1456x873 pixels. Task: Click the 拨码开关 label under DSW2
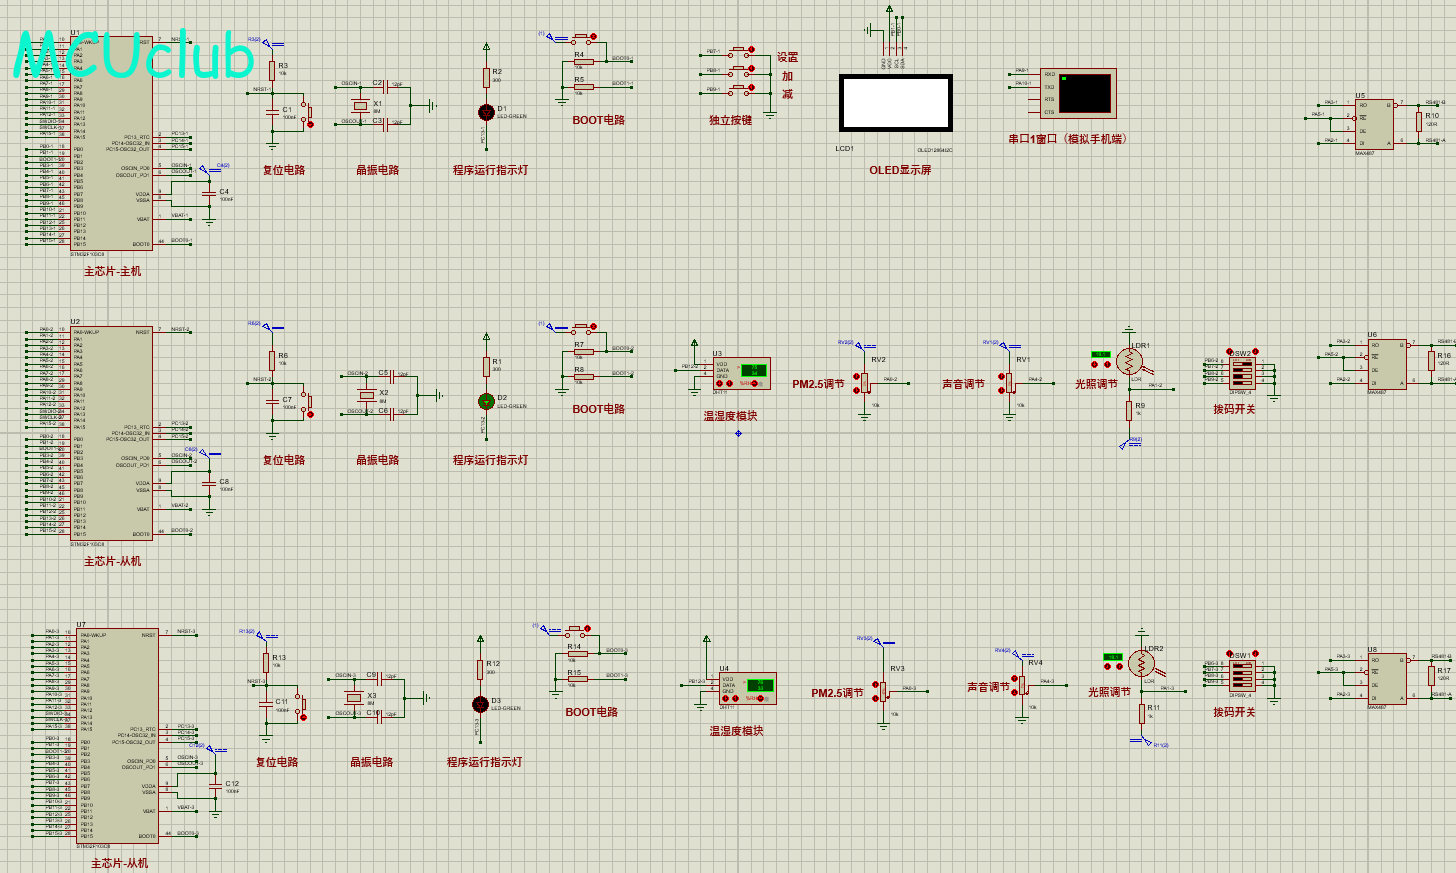click(x=1234, y=409)
